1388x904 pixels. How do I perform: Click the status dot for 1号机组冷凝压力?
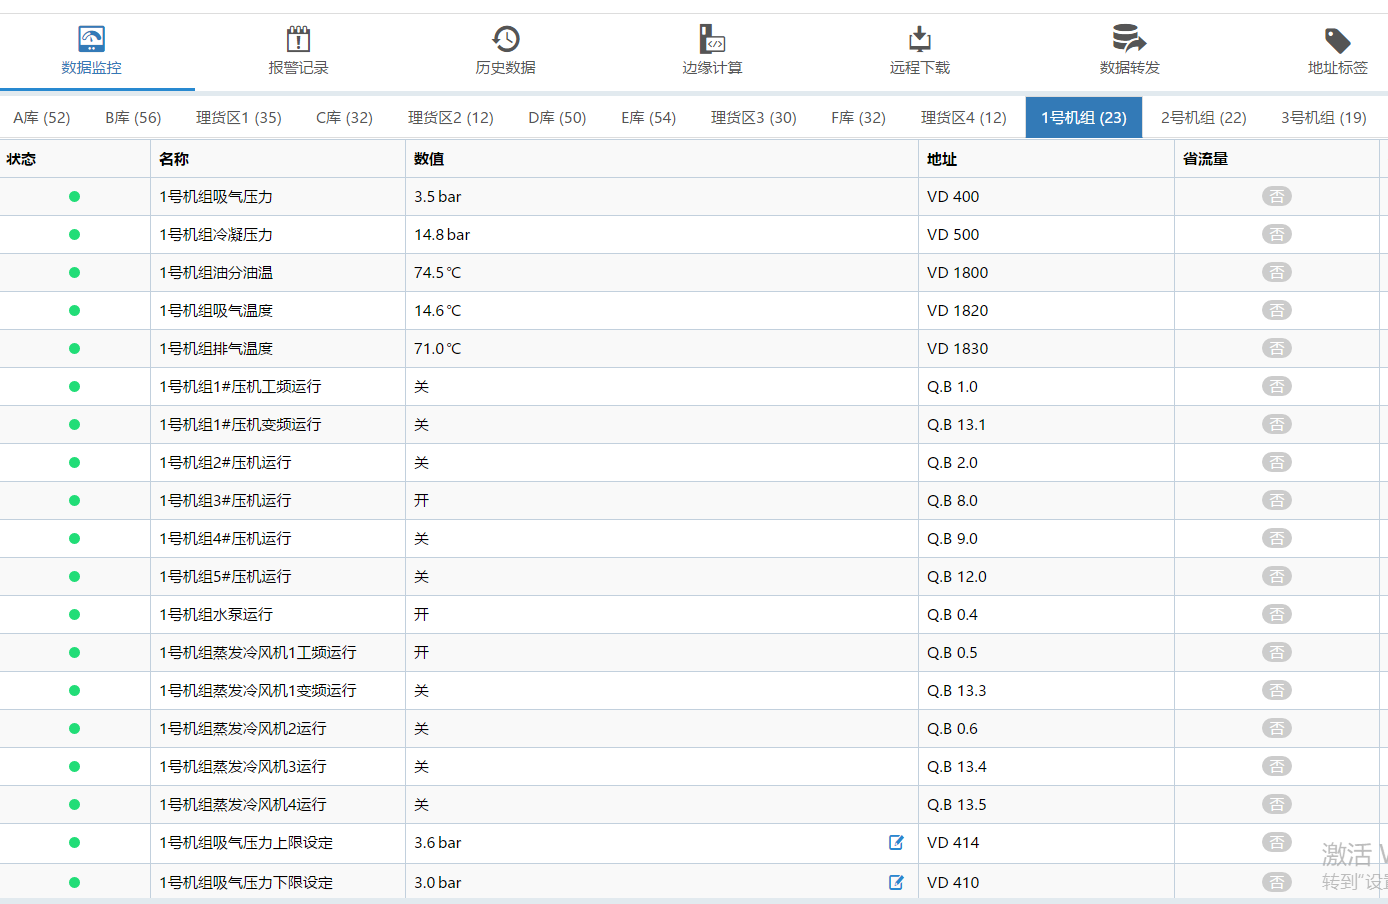point(74,235)
